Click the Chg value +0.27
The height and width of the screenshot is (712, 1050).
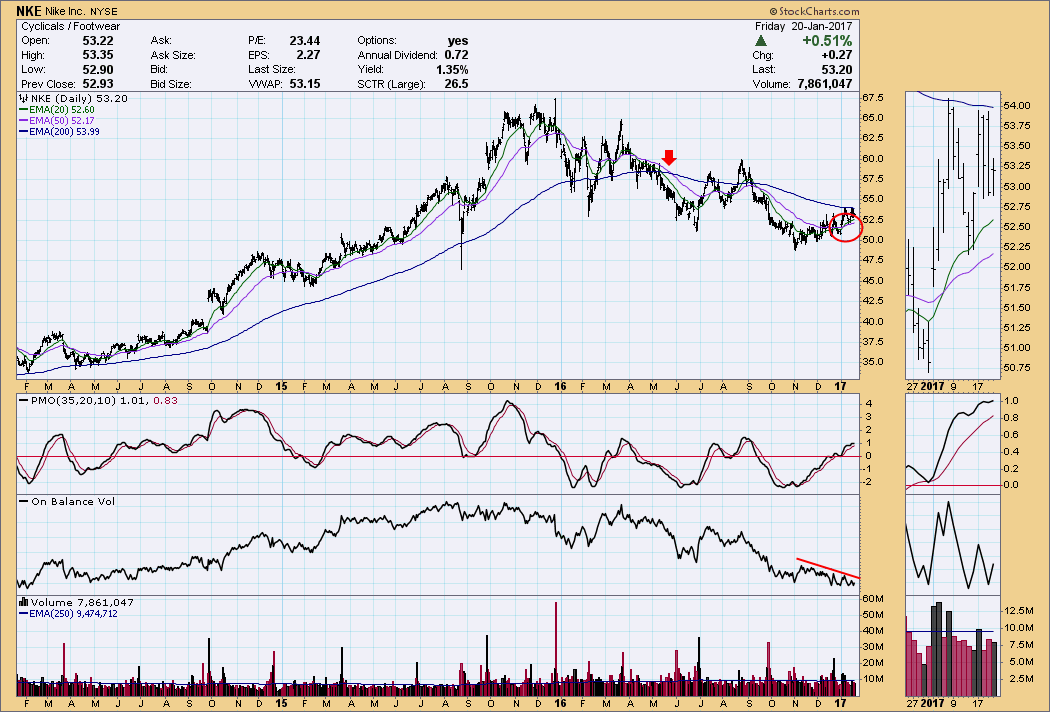click(x=836, y=55)
